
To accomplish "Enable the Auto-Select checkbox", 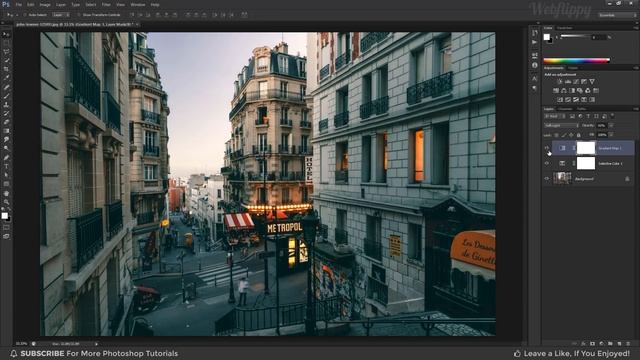I will [25, 15].
